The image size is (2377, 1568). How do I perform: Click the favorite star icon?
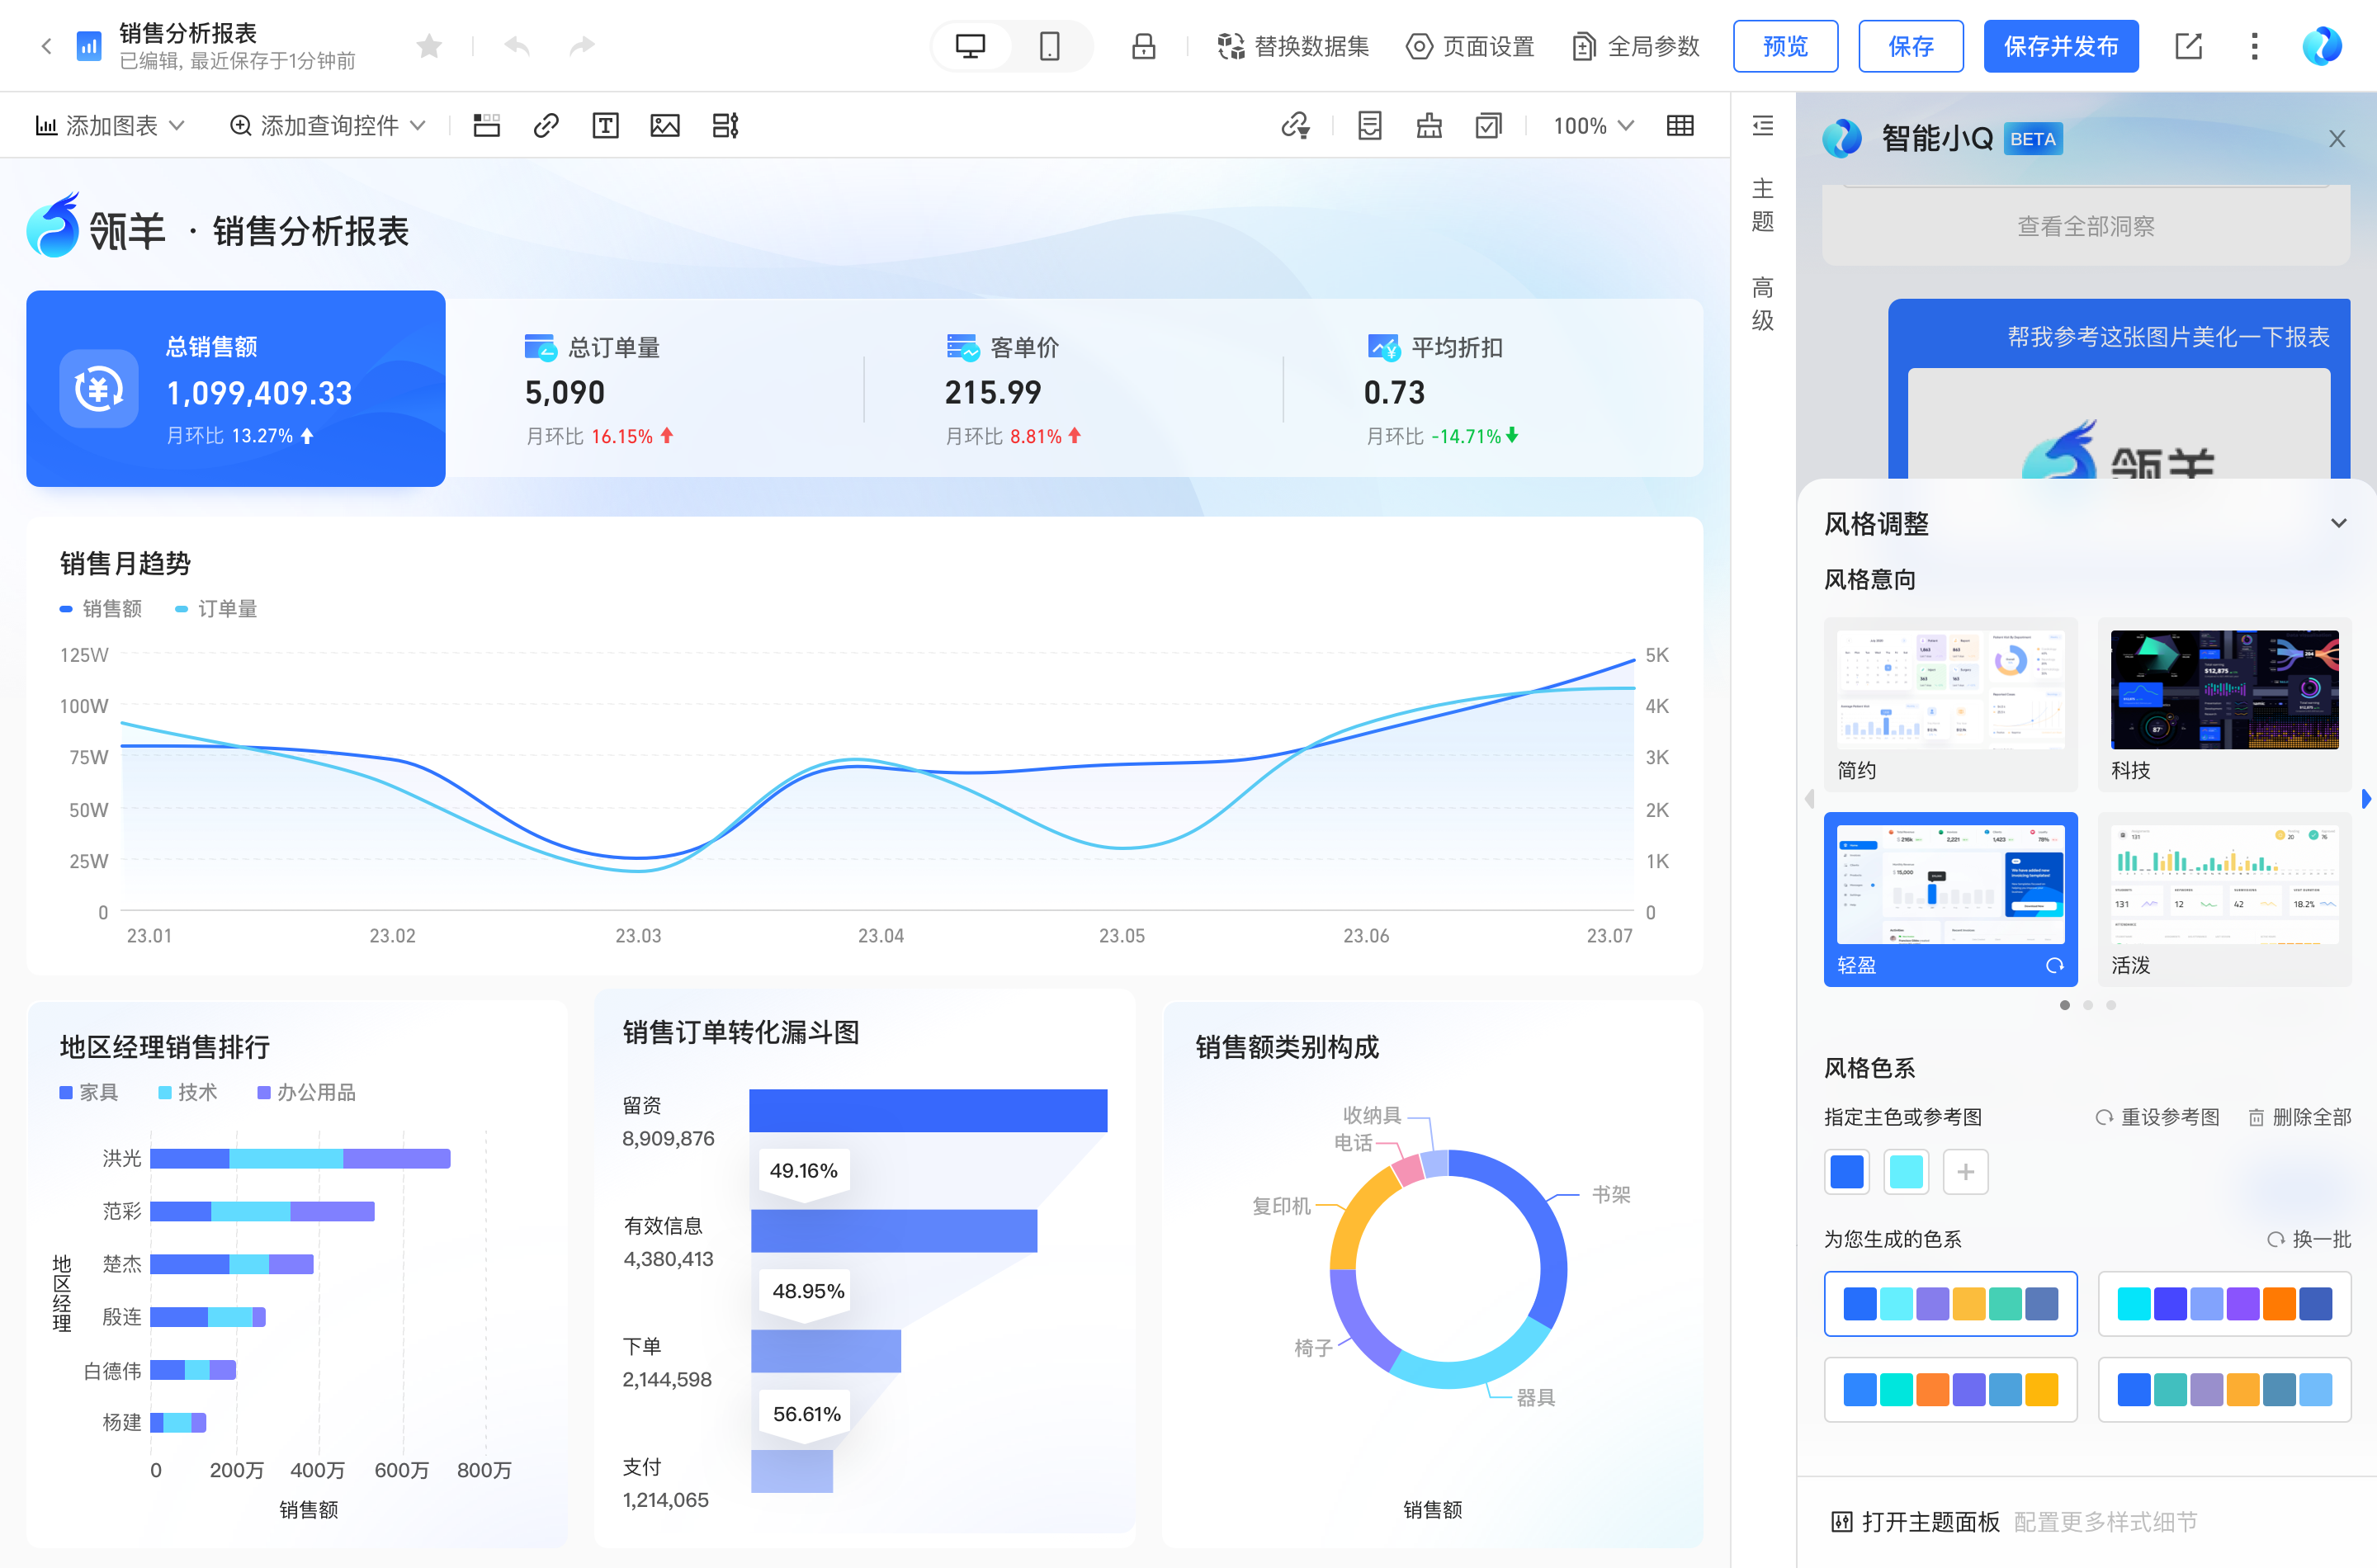429,46
